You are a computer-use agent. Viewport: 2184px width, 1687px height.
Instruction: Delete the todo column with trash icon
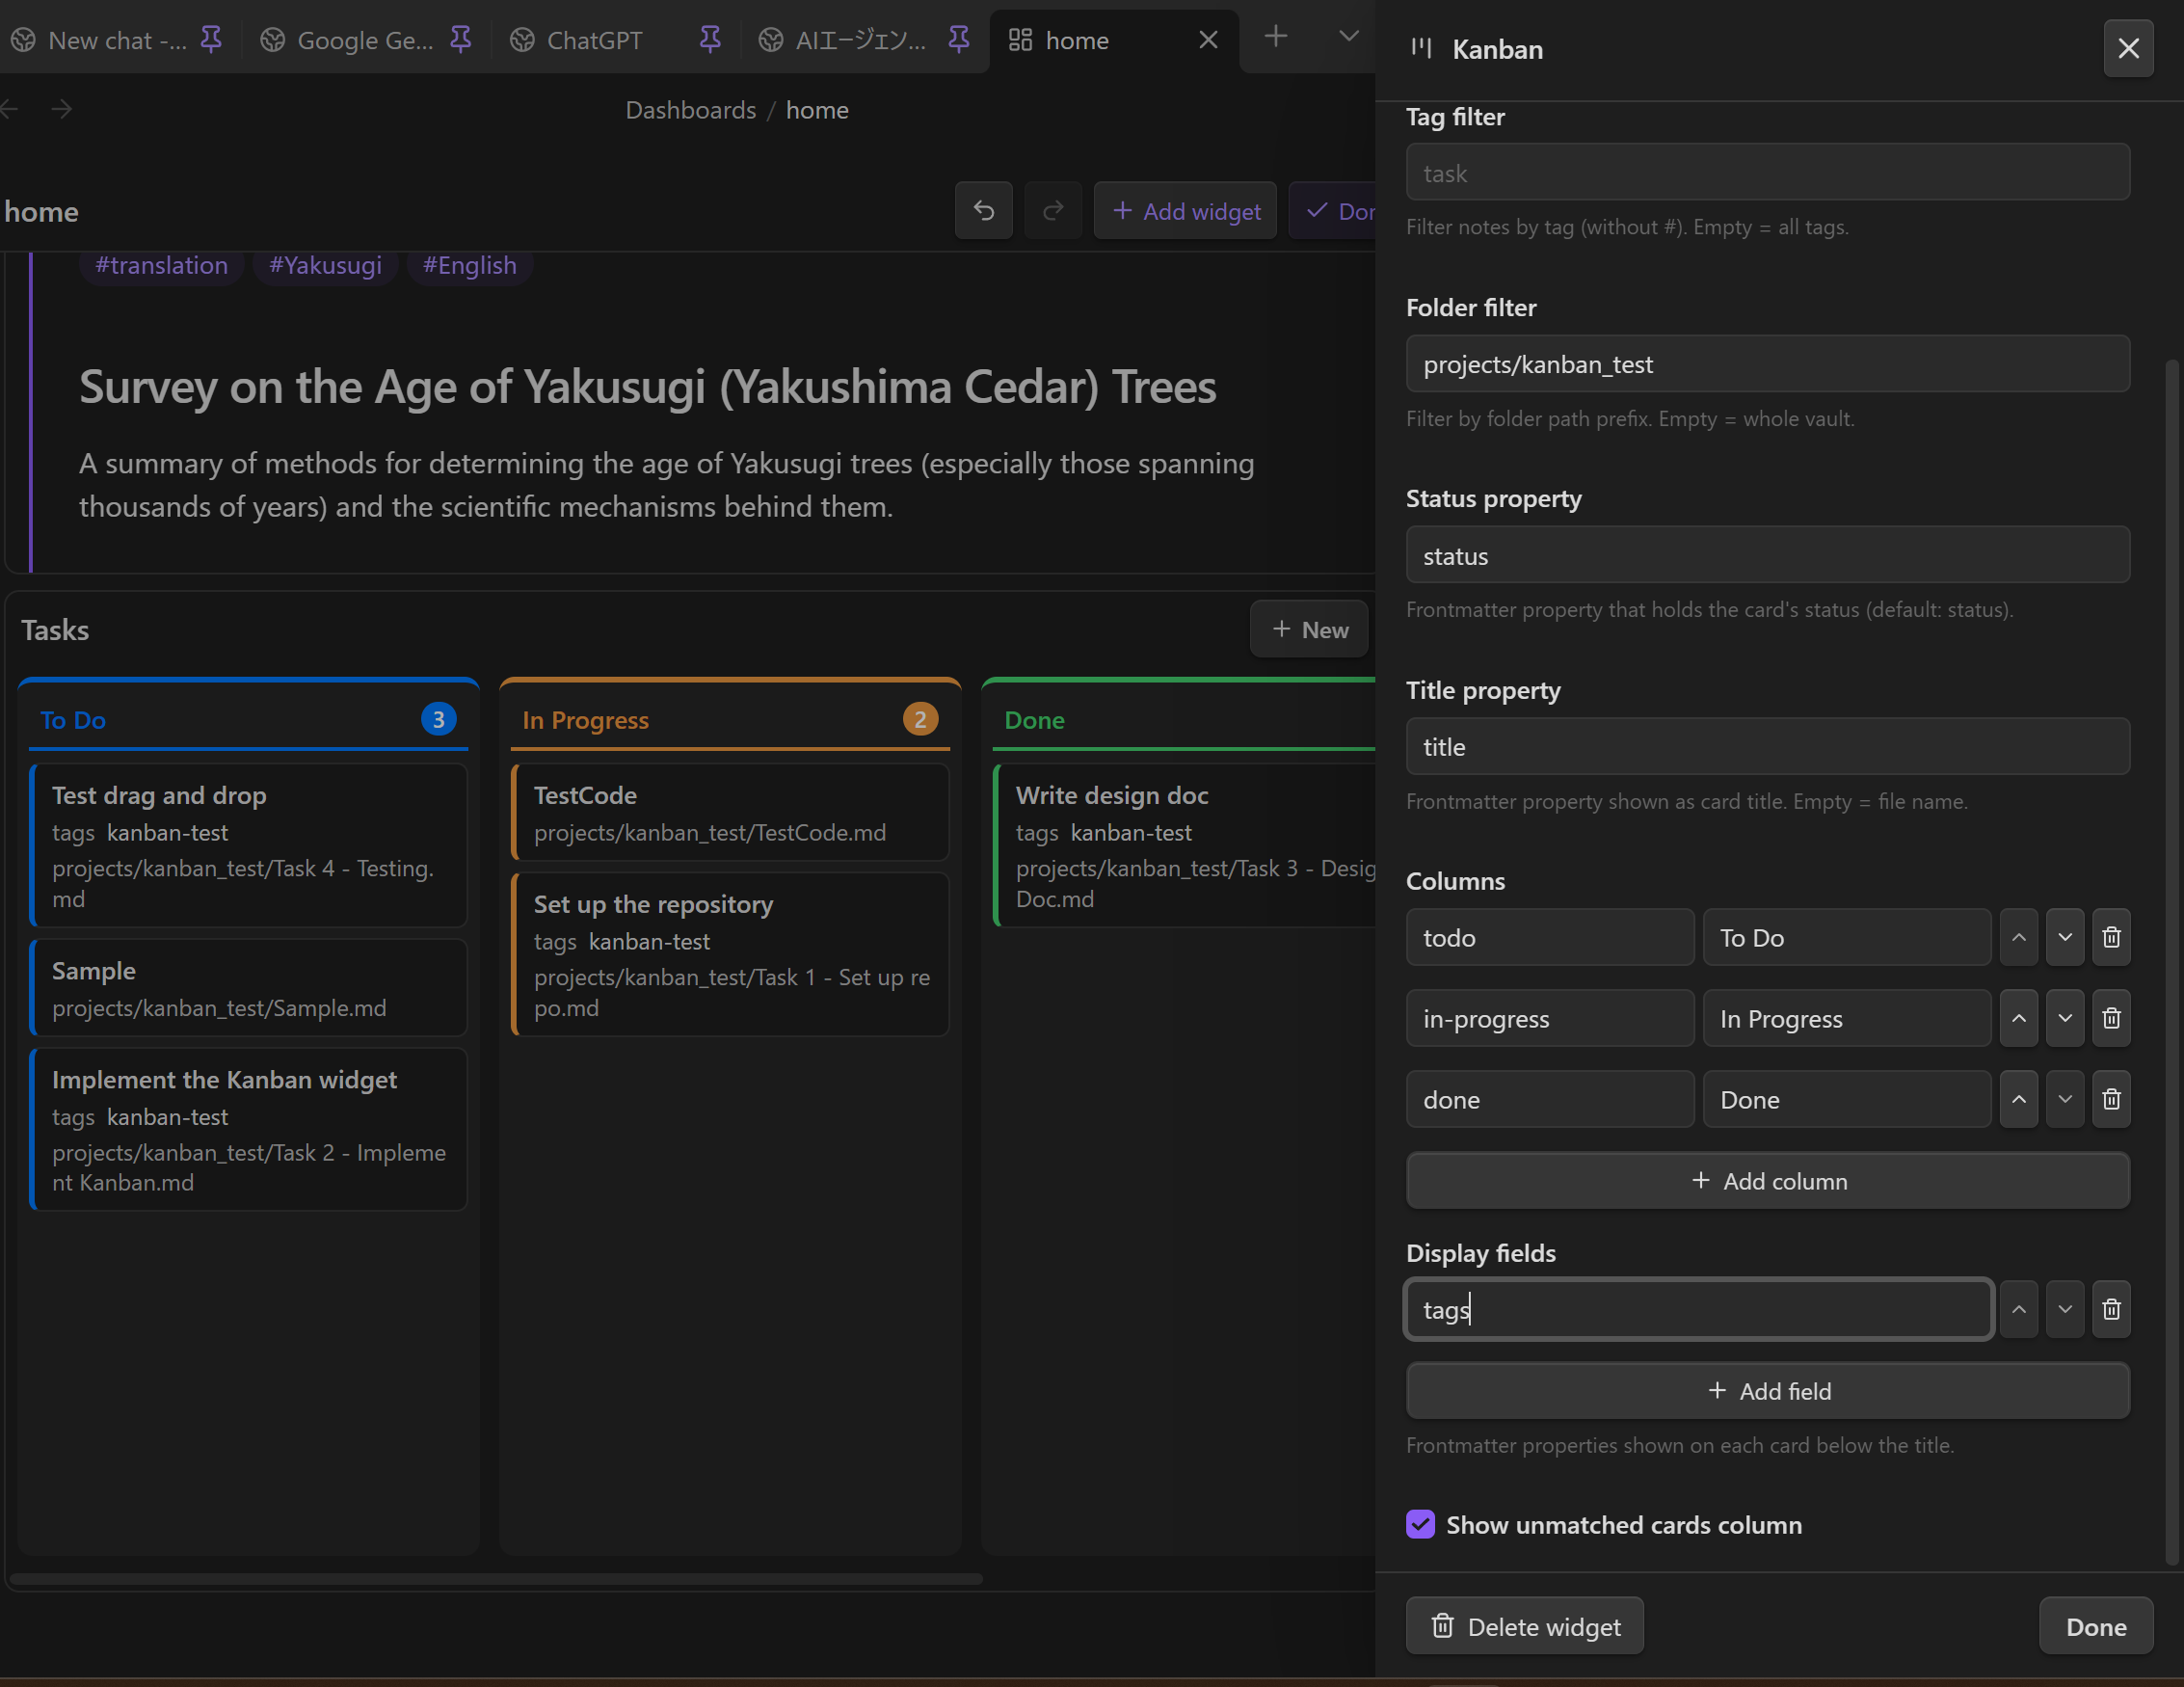point(2111,937)
